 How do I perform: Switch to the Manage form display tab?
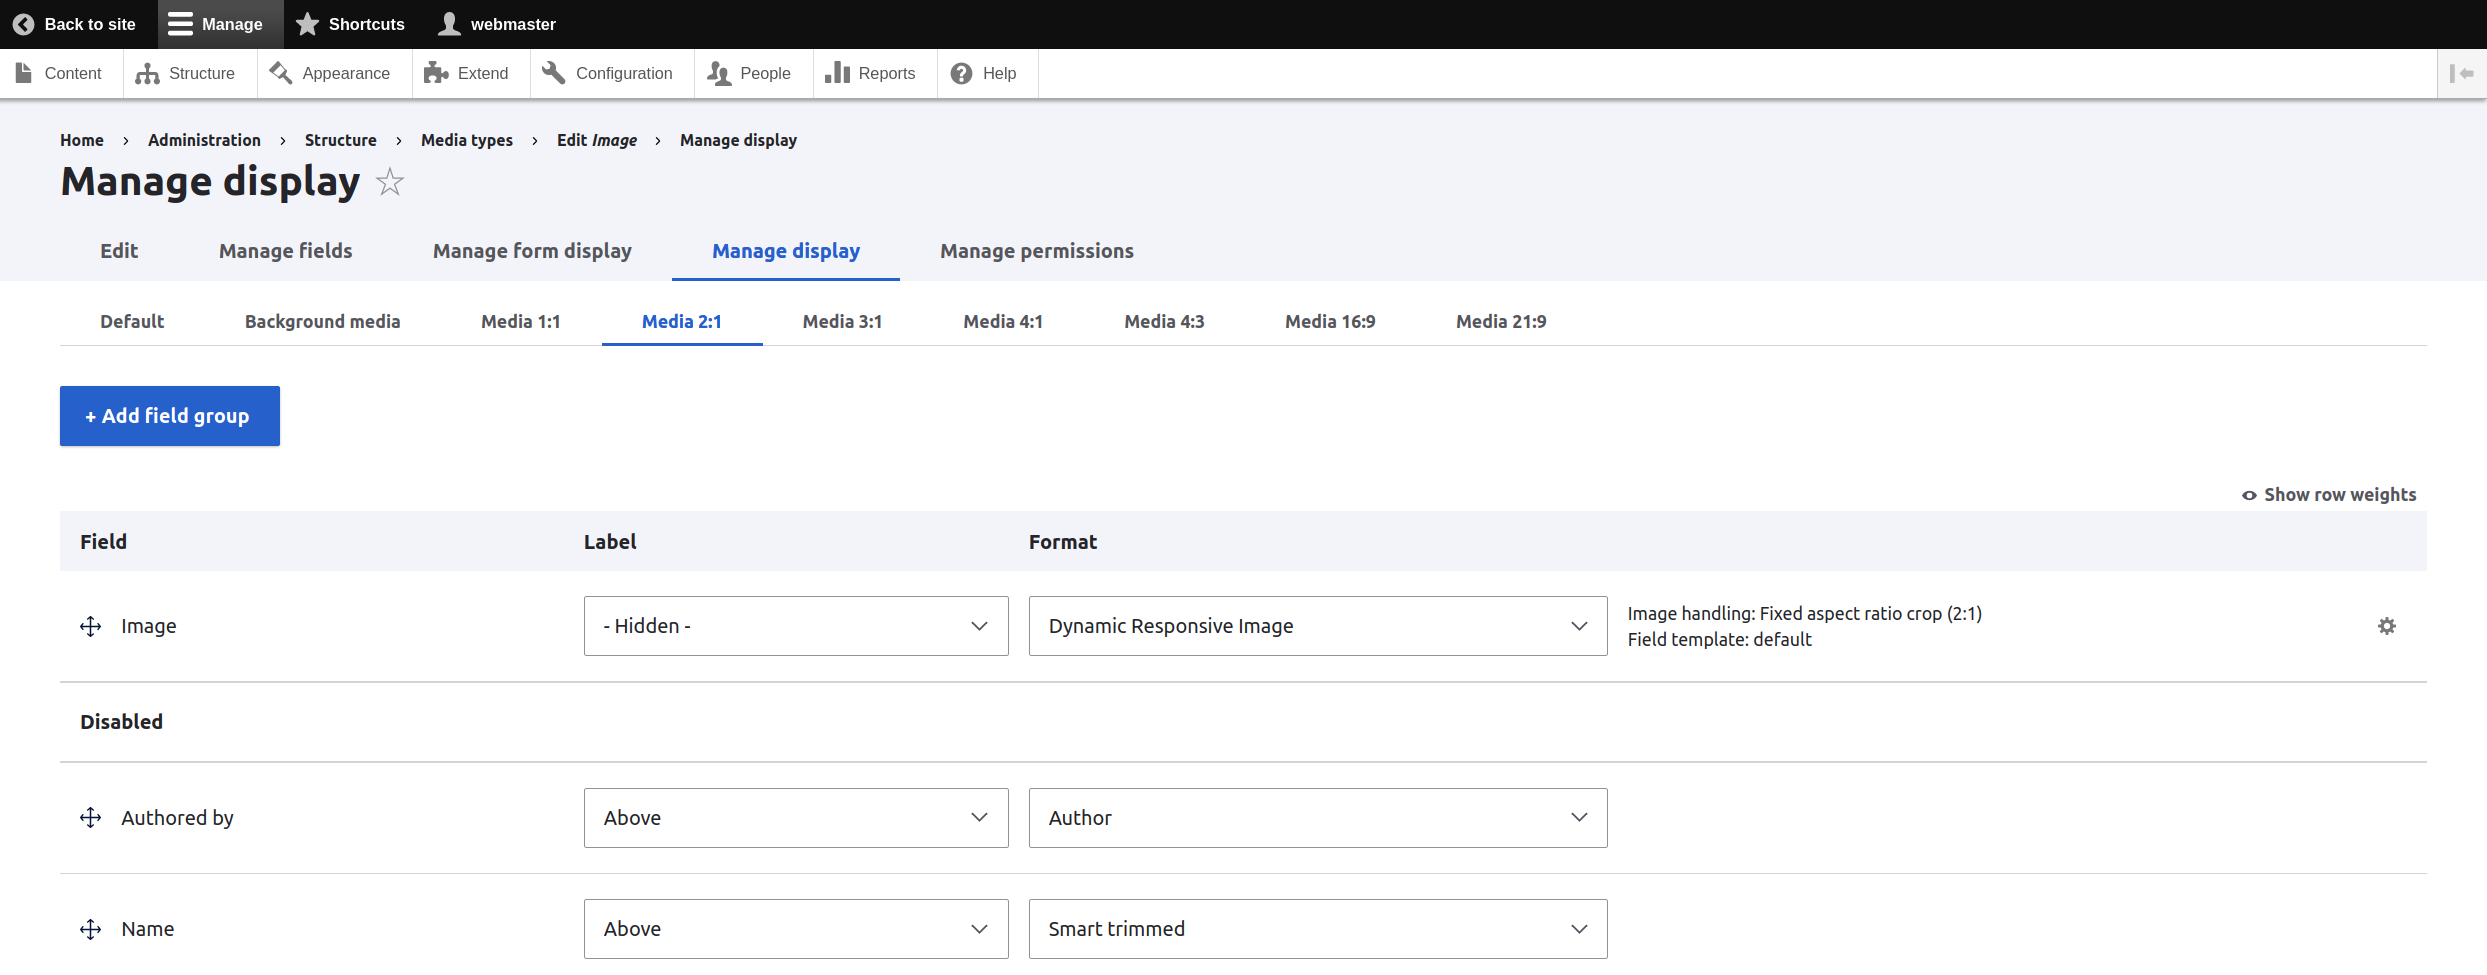[532, 251]
